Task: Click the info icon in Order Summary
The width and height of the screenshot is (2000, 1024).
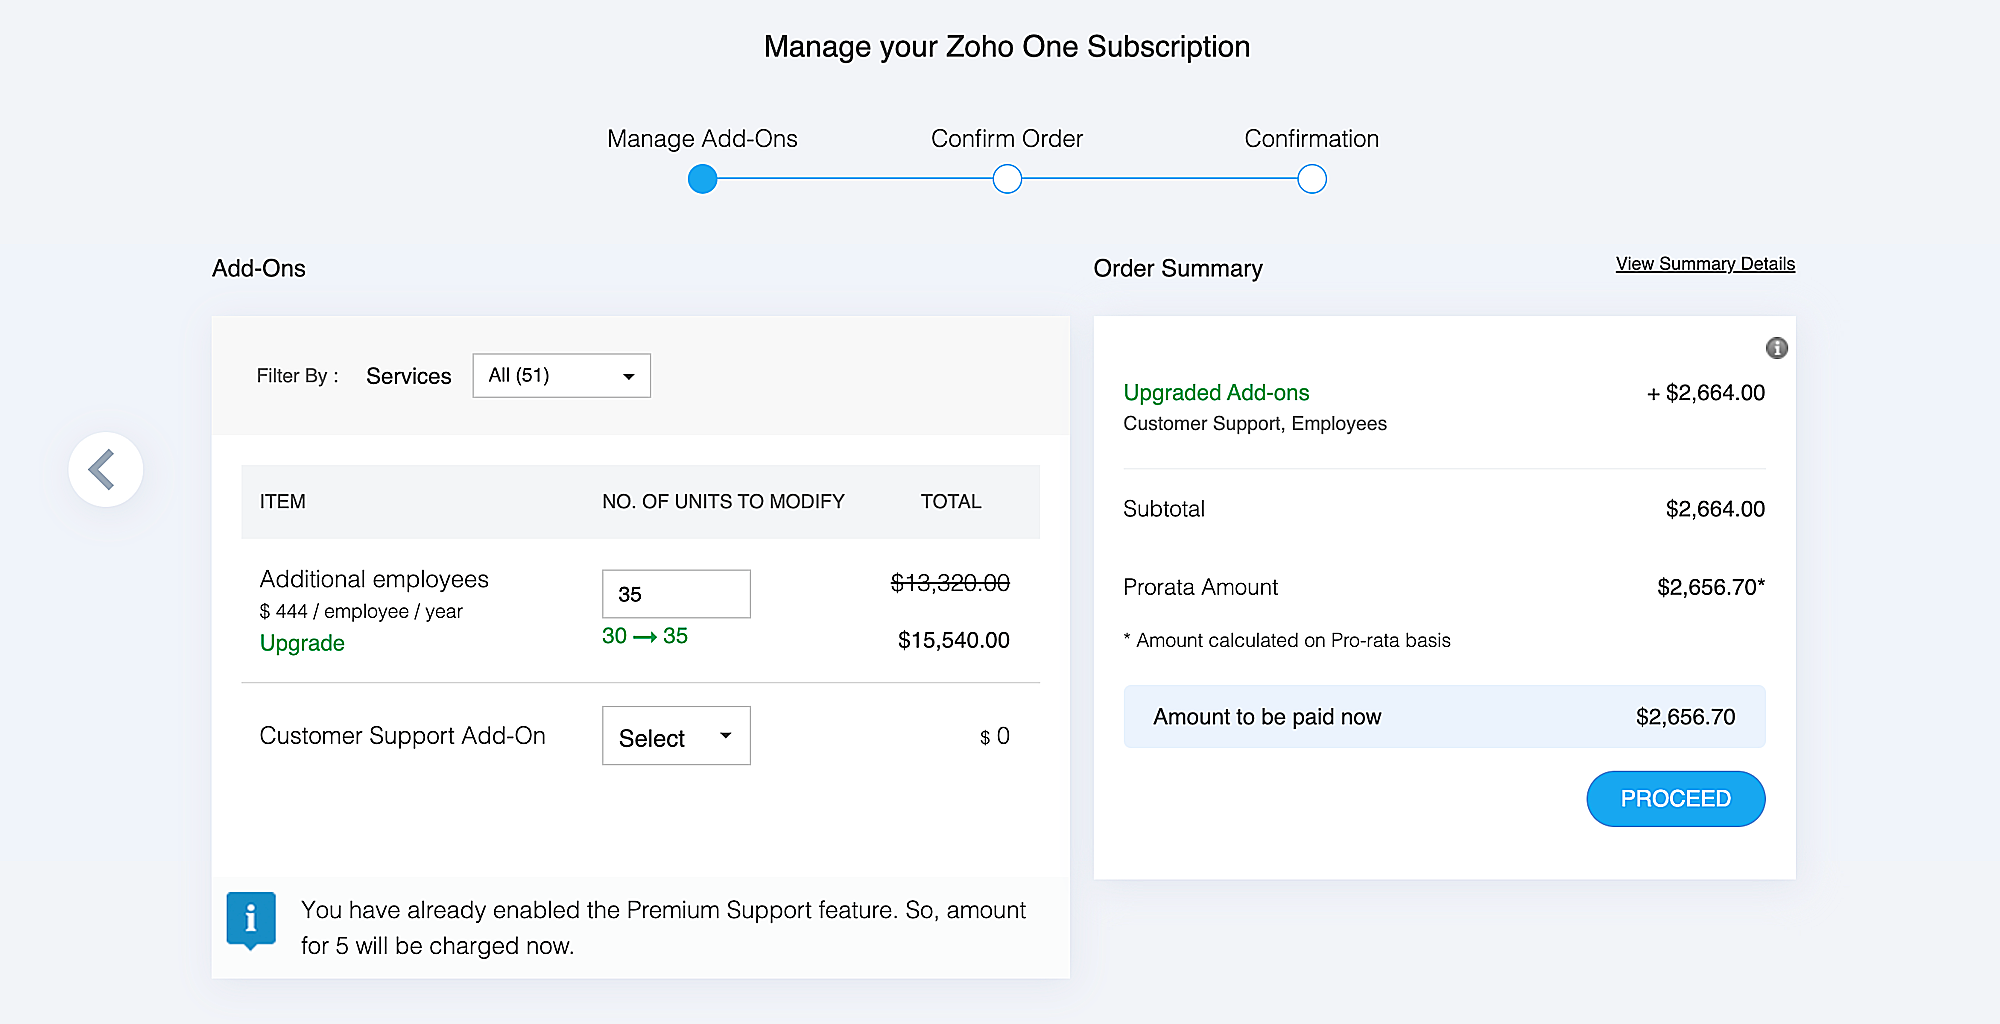Action: pos(1776,348)
